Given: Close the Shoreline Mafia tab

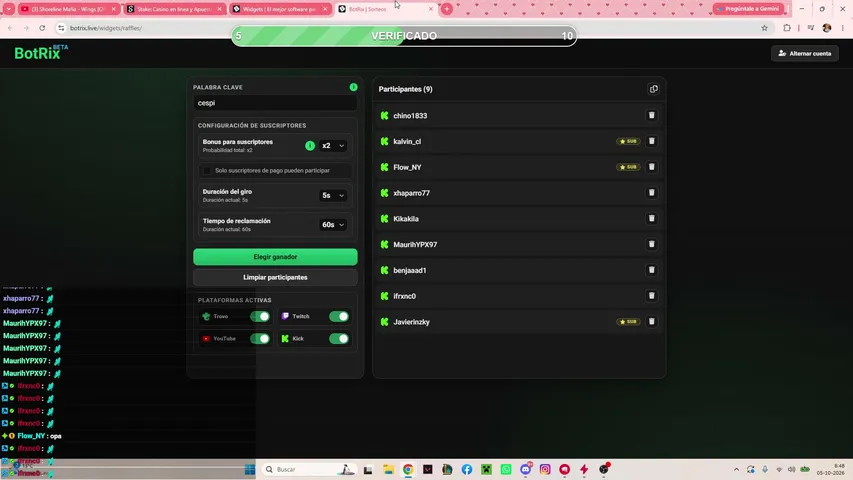Looking at the screenshot, I should point(114,9).
